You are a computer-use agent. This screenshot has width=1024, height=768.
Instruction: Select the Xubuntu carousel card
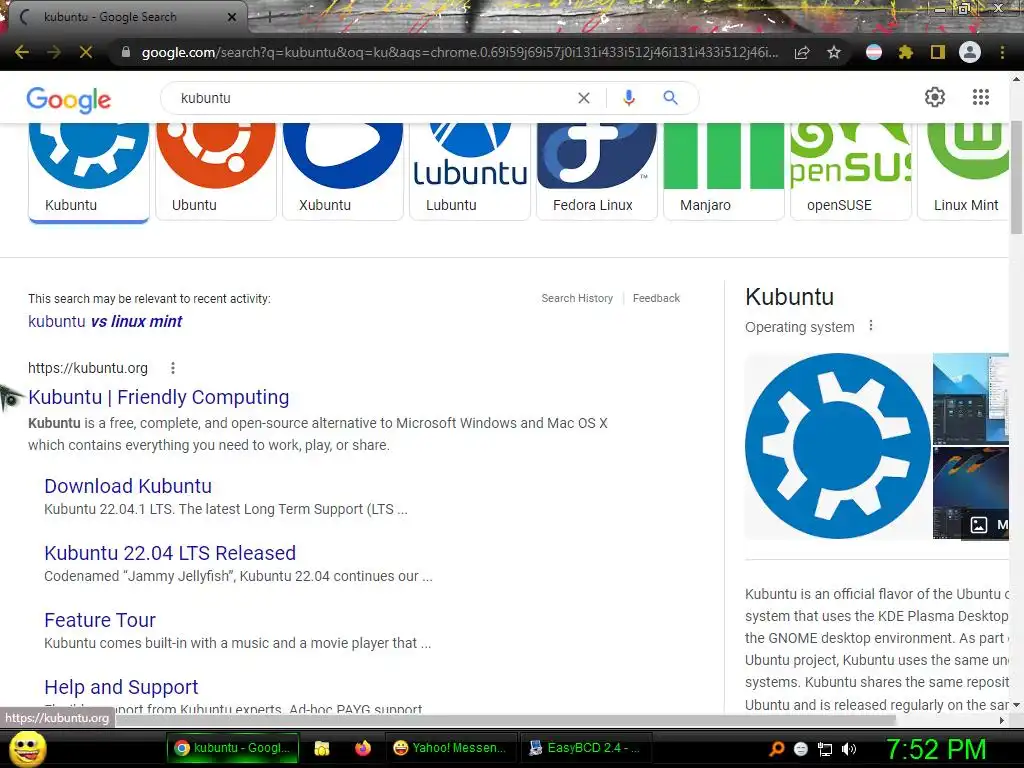(x=343, y=171)
